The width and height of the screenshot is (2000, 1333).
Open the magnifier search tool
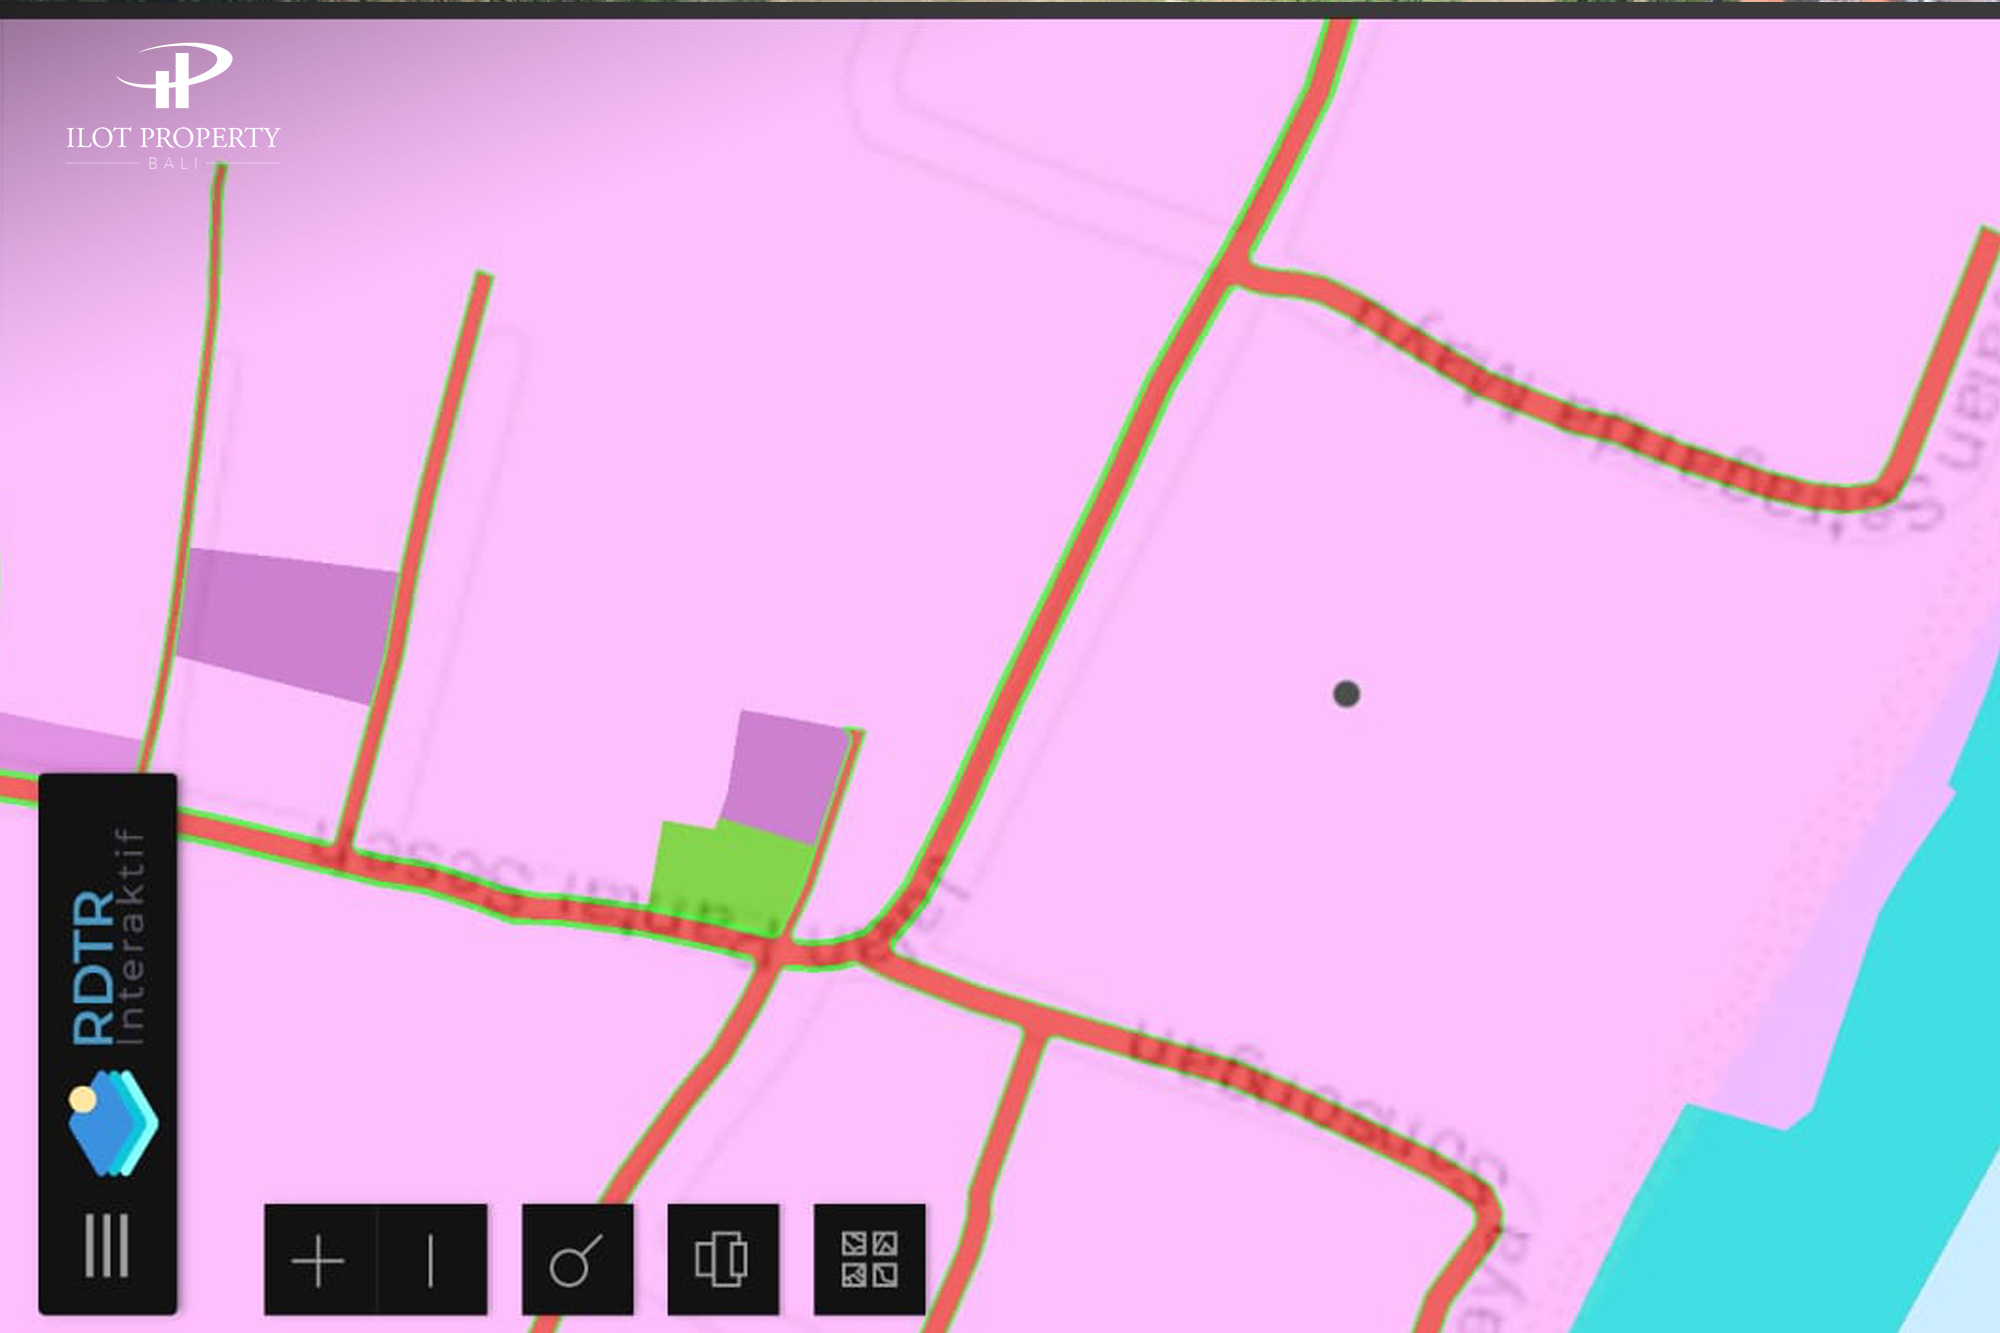pos(577,1260)
